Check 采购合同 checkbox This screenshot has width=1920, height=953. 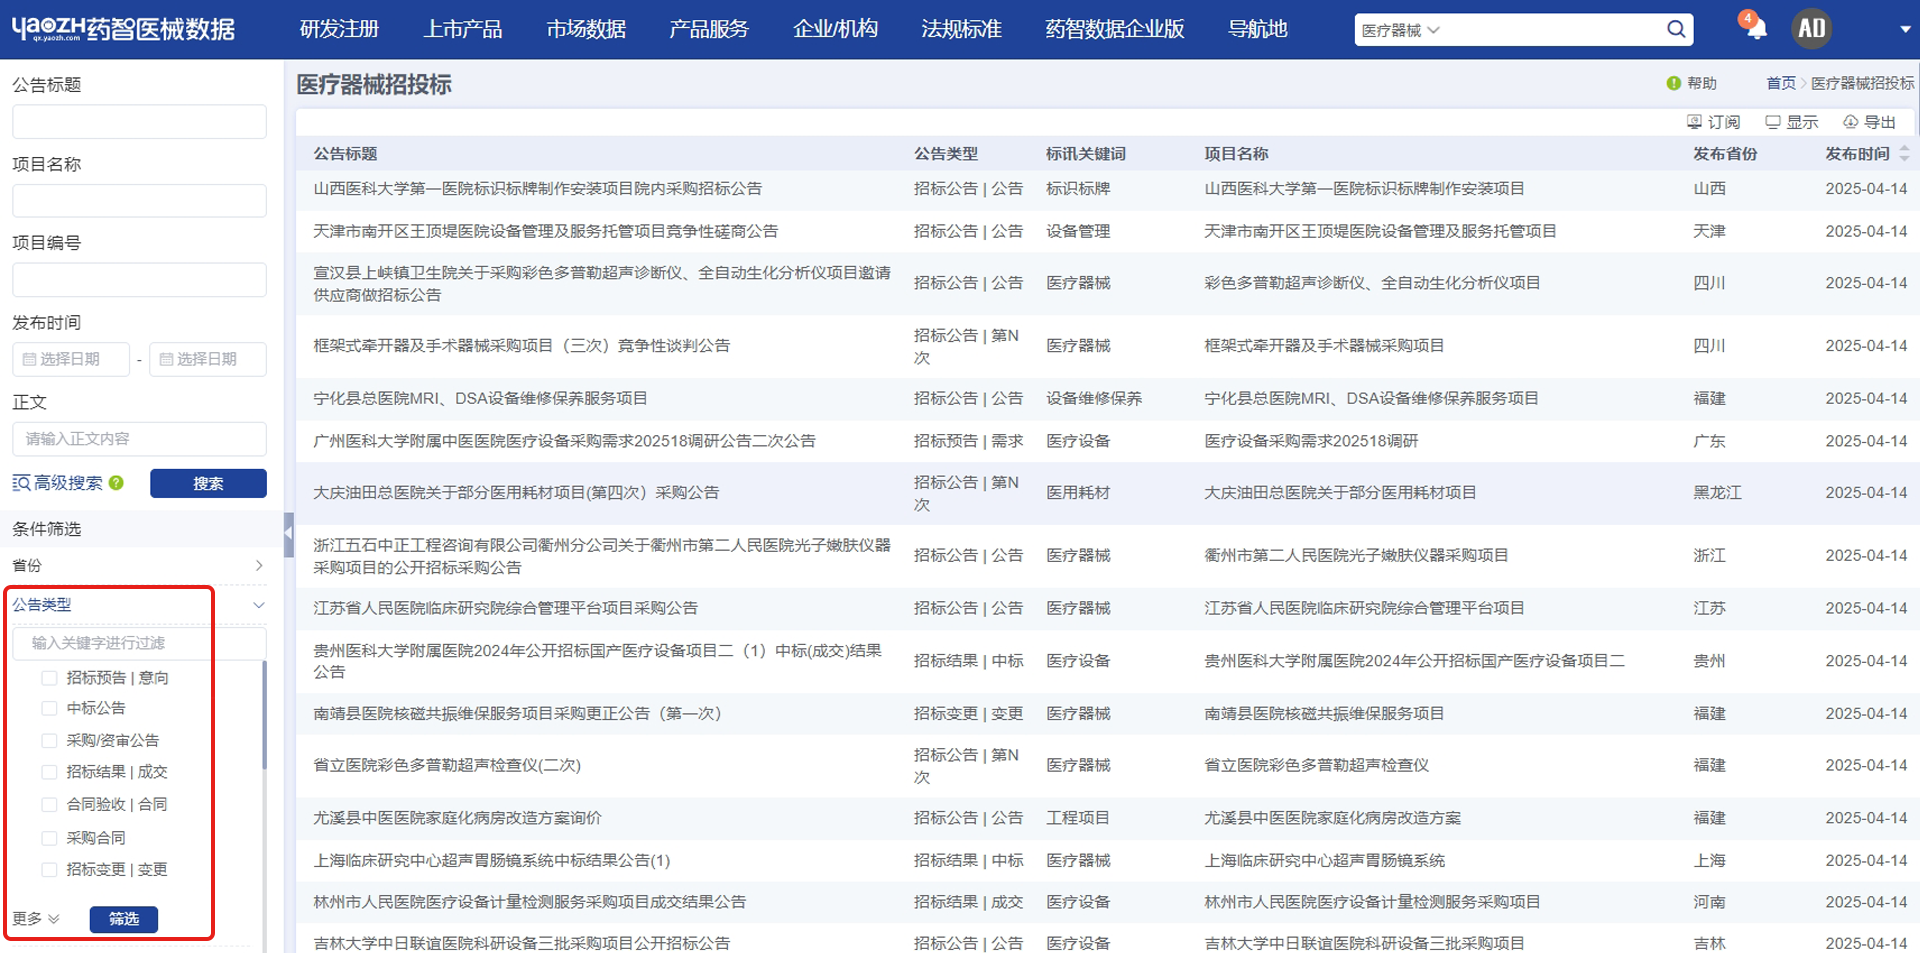pos(49,838)
